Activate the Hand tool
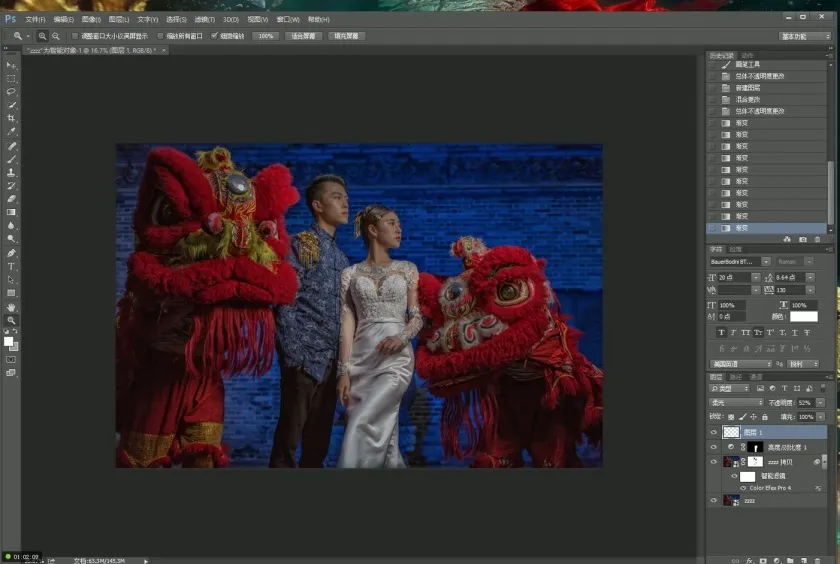Viewport: 840px width, 564px height. 12,307
